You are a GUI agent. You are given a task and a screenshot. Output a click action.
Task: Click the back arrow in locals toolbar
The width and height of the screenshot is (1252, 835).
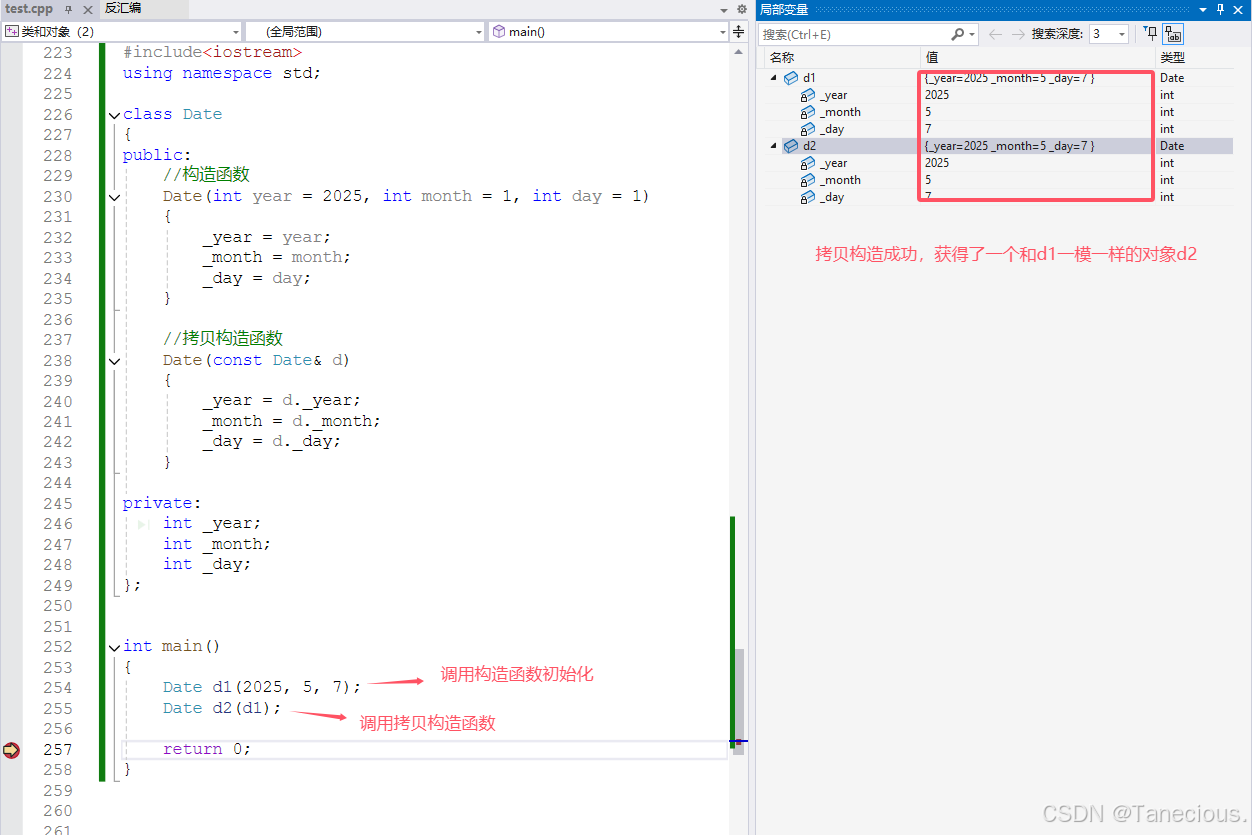[995, 34]
